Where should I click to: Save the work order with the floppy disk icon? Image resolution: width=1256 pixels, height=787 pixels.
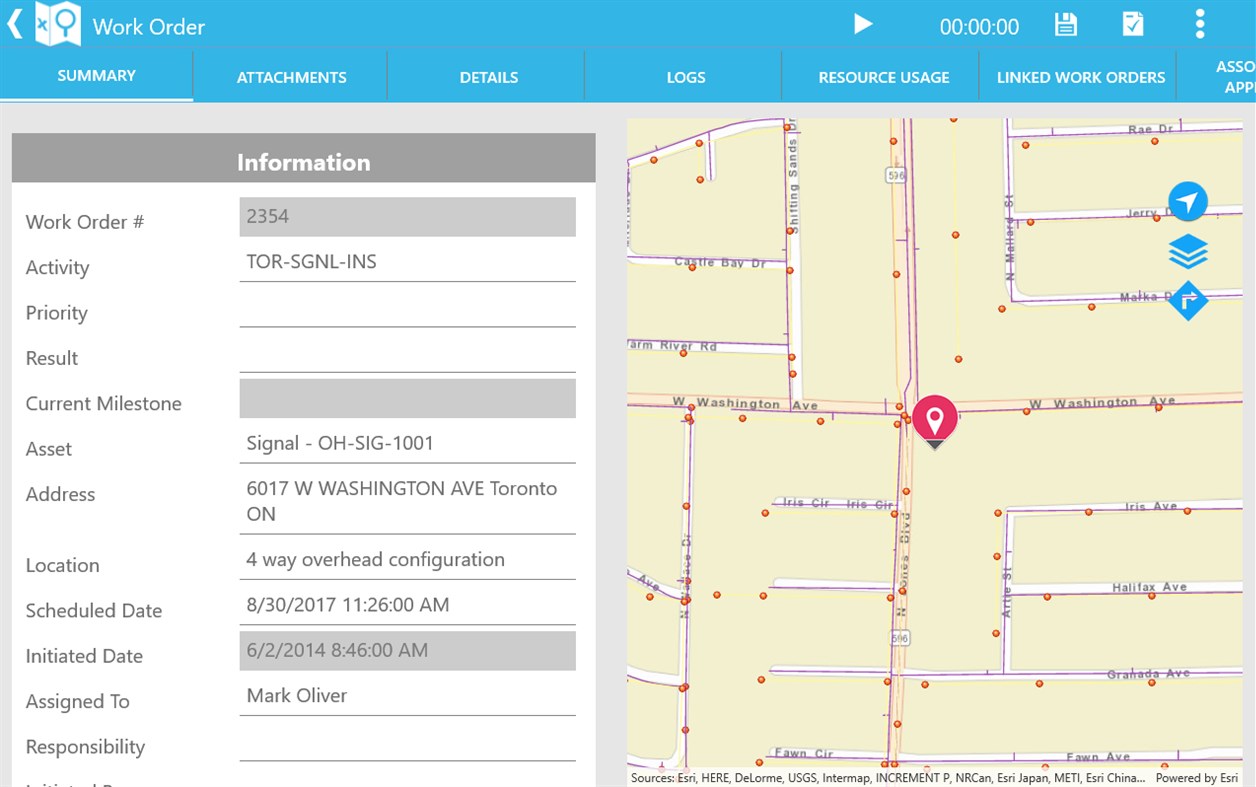click(1066, 25)
